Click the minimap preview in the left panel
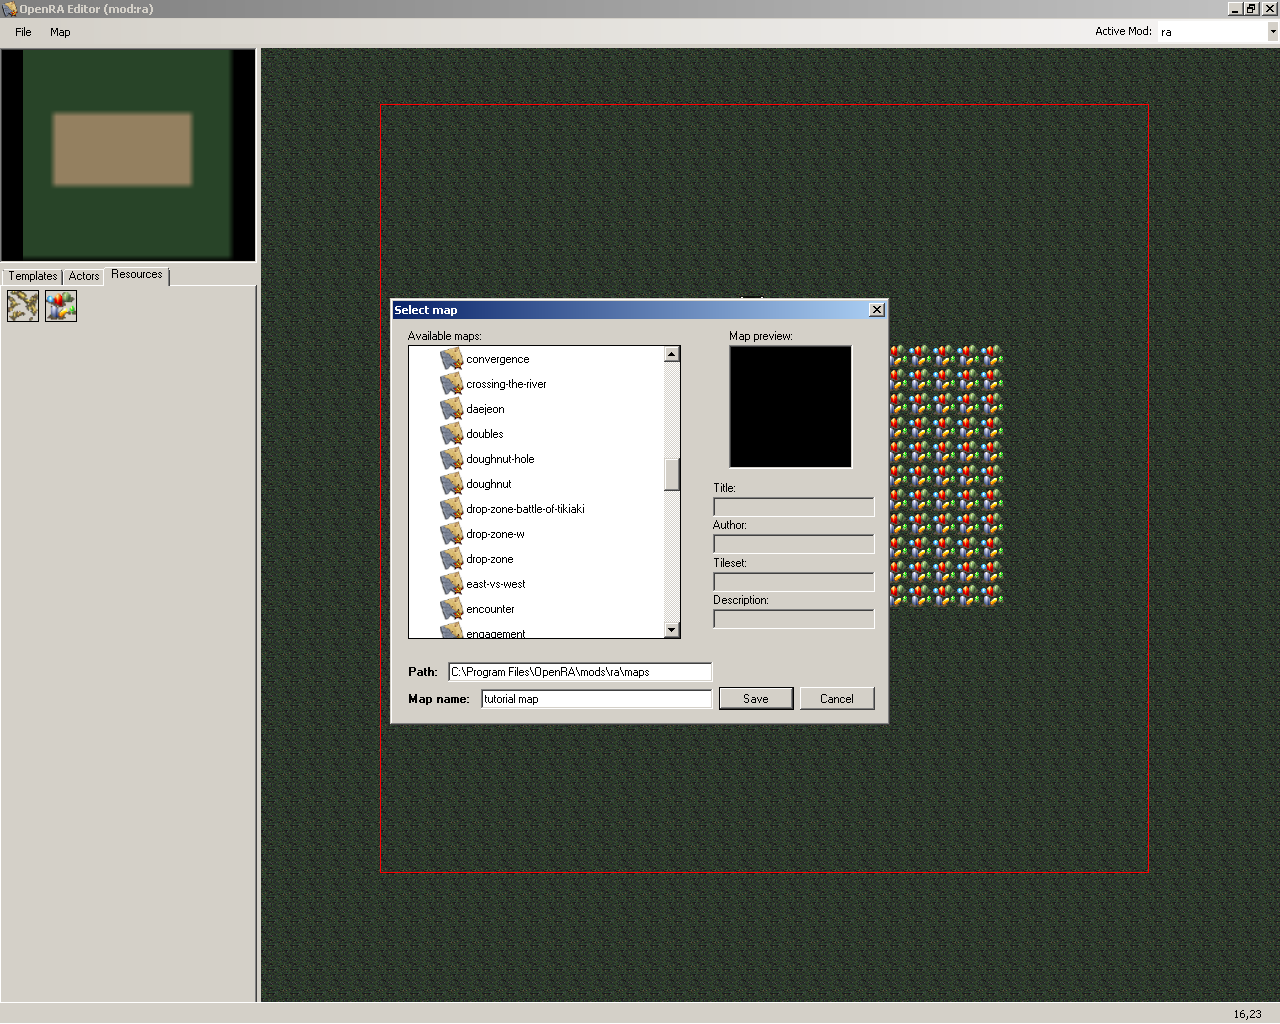 pyautogui.click(x=128, y=155)
